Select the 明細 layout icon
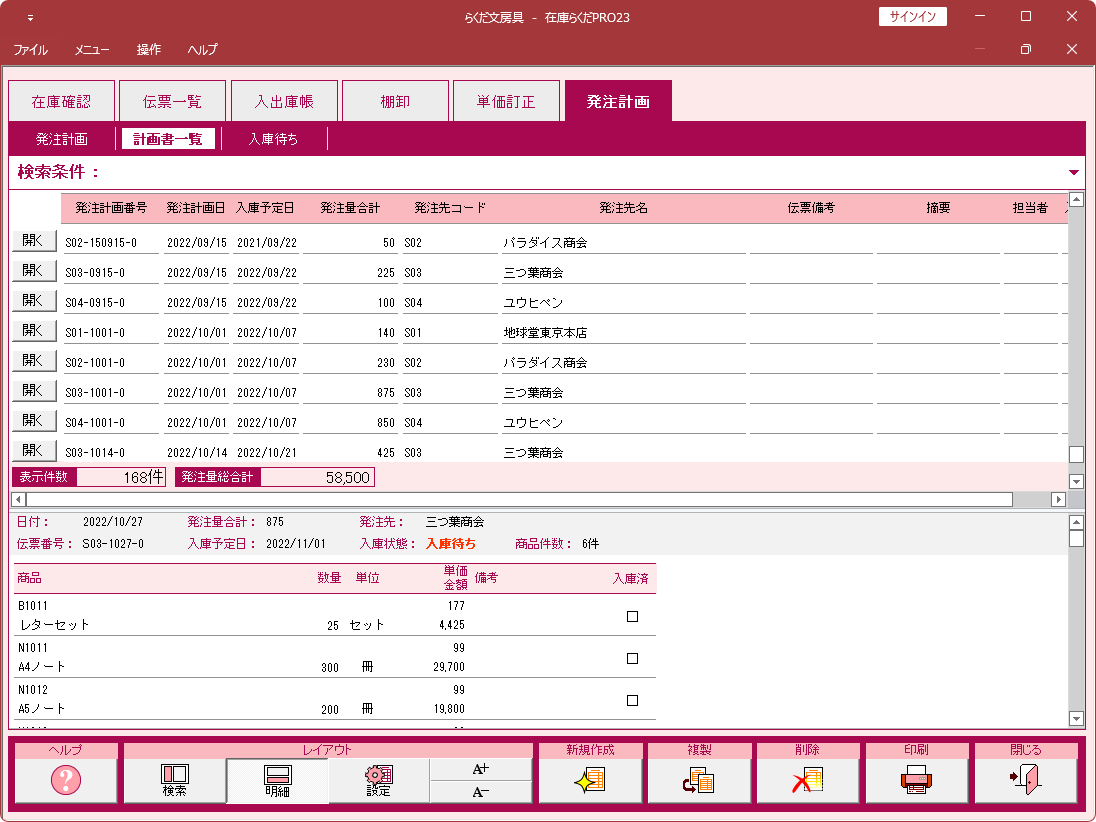The image size is (1096, 822). [x=277, y=780]
